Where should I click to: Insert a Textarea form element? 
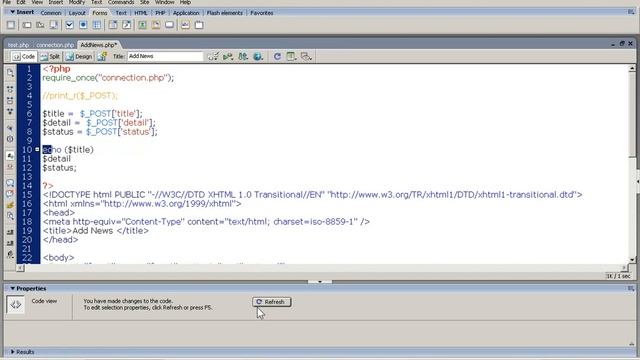(54, 25)
